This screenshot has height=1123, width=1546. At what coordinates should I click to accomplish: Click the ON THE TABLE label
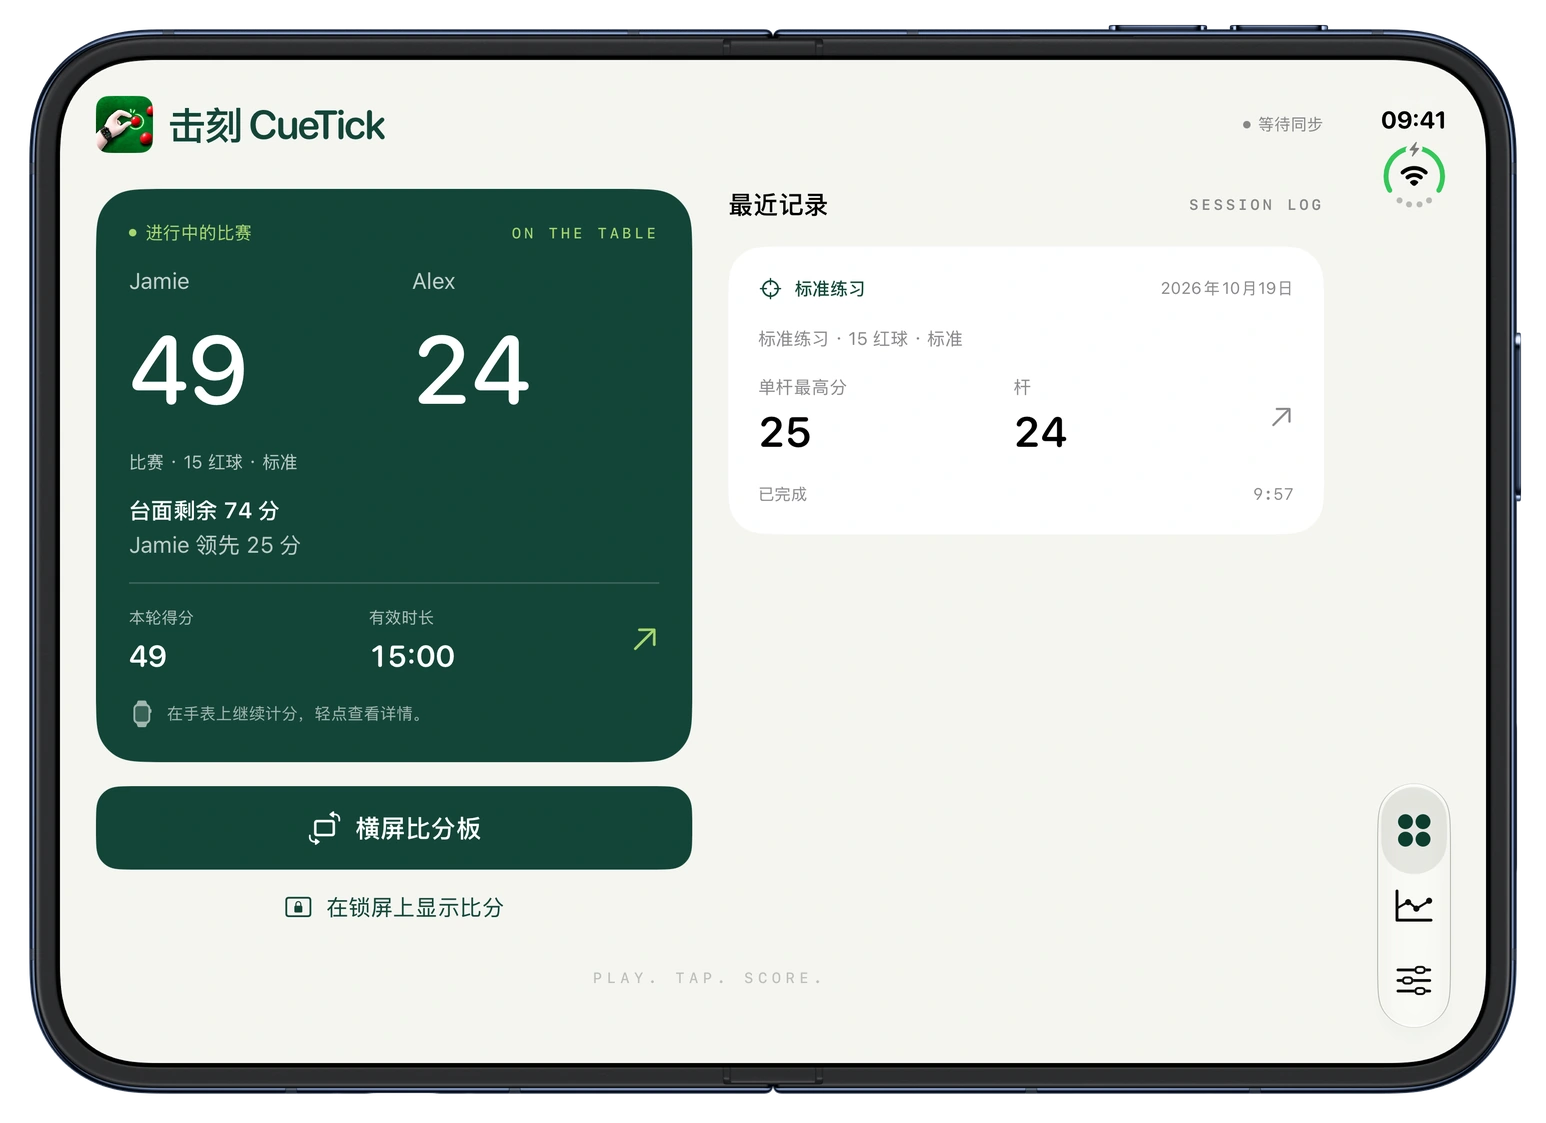pos(584,233)
